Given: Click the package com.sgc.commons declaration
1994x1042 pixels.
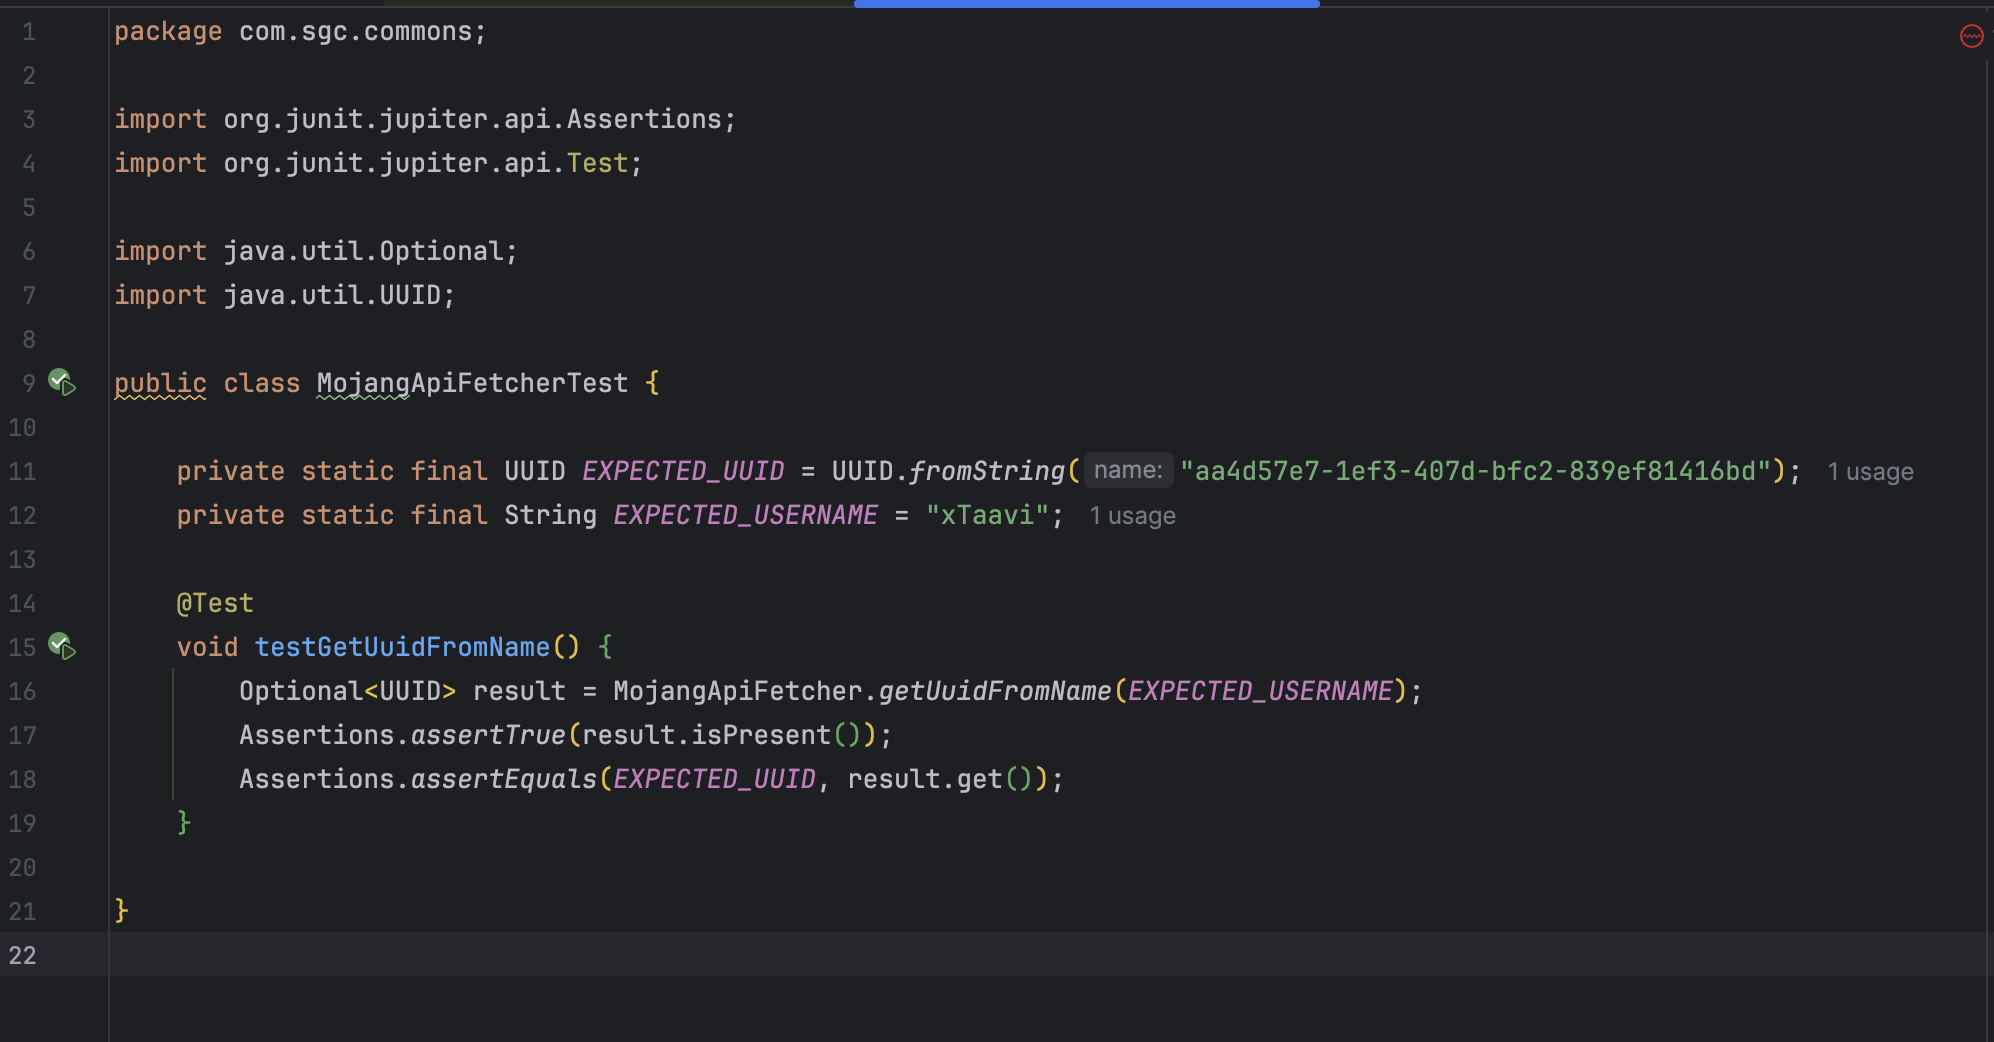Looking at the screenshot, I should [300, 32].
